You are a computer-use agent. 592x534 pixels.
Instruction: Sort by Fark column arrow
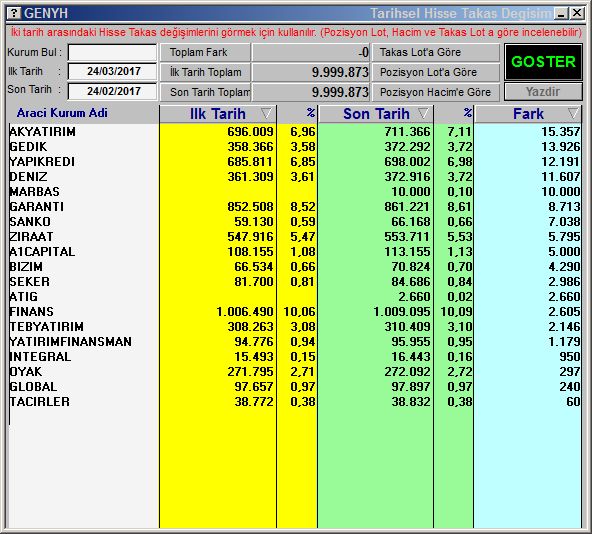(573, 113)
